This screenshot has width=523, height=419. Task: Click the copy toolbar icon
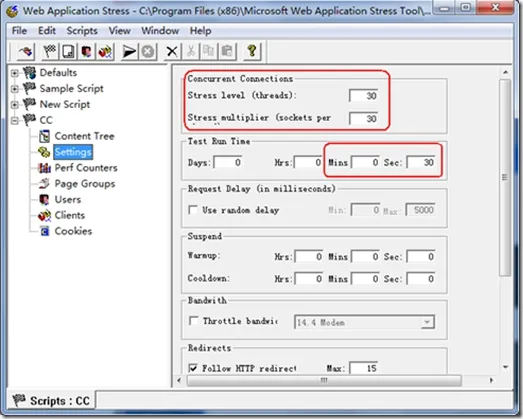pyautogui.click(x=209, y=51)
